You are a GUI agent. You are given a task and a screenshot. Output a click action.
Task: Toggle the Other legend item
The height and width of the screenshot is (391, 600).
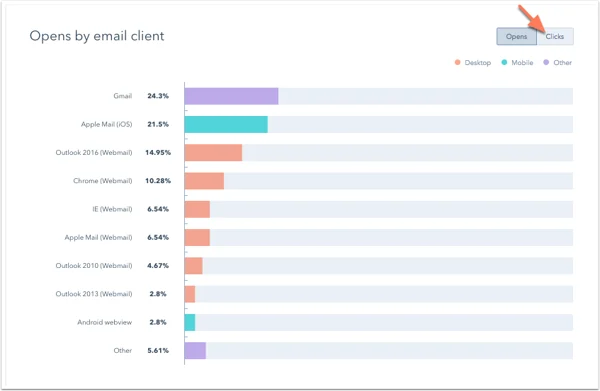(558, 62)
